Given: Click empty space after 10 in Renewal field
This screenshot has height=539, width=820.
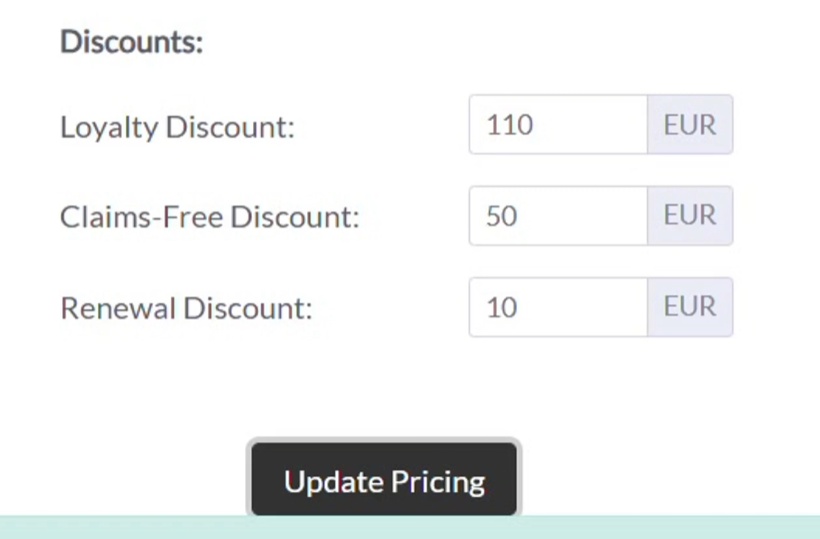Looking at the screenshot, I should (x=583, y=307).
